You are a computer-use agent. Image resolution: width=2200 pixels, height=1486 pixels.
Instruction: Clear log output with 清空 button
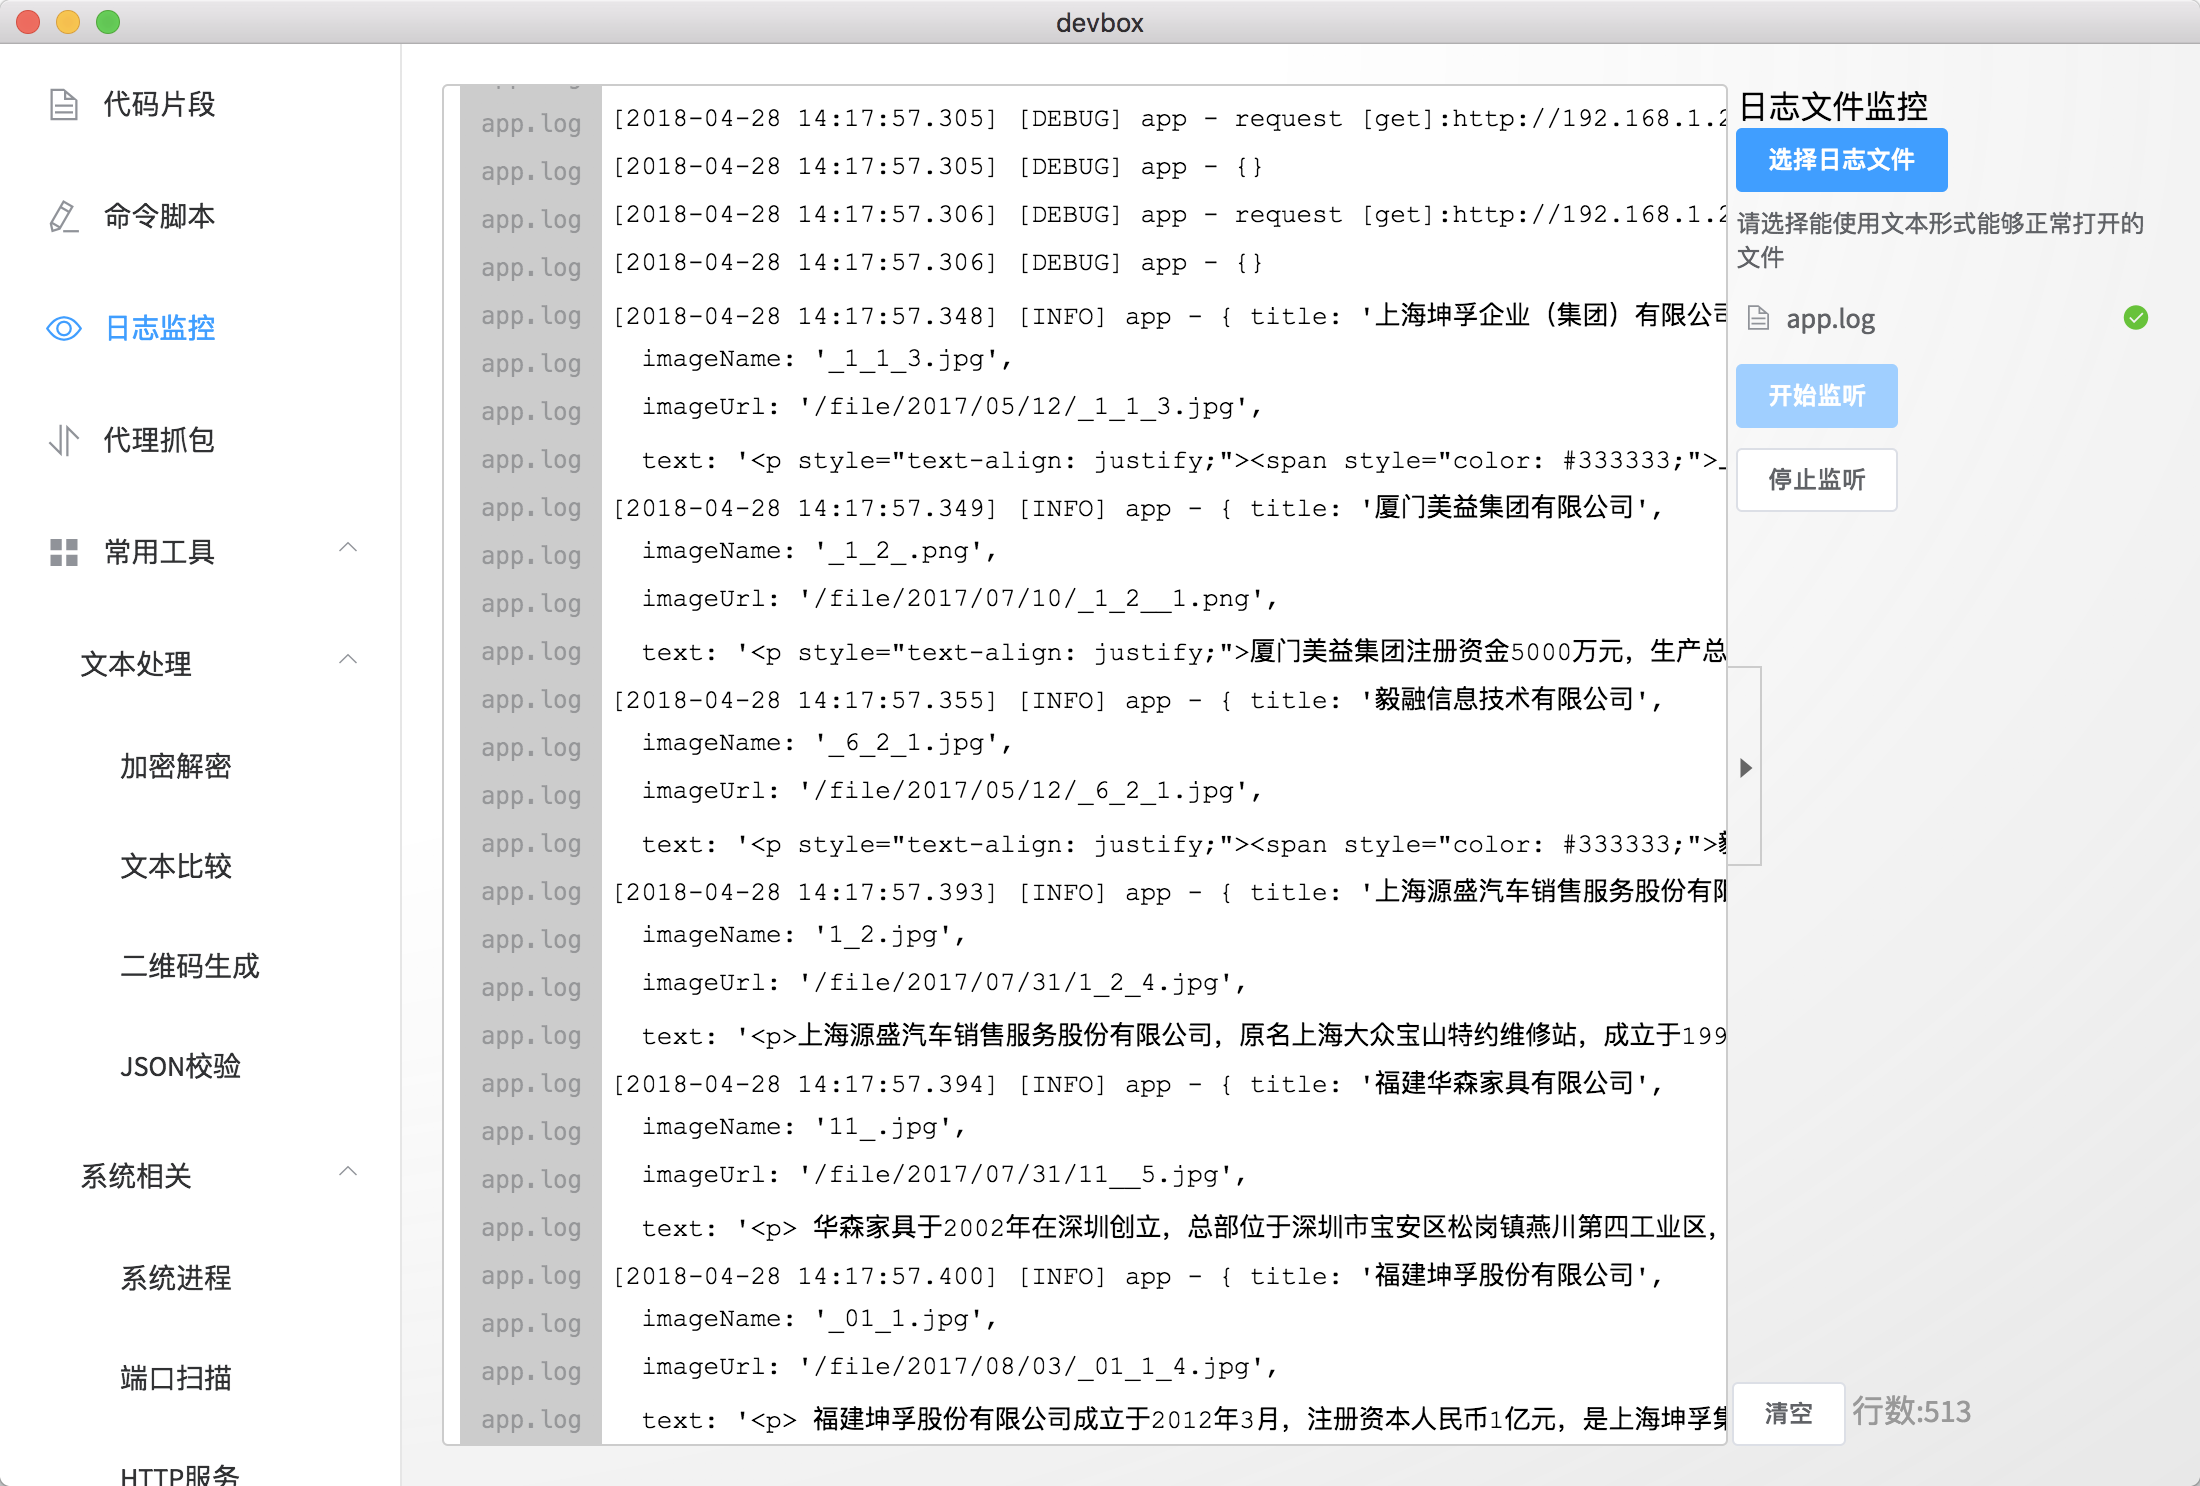(x=1788, y=1413)
